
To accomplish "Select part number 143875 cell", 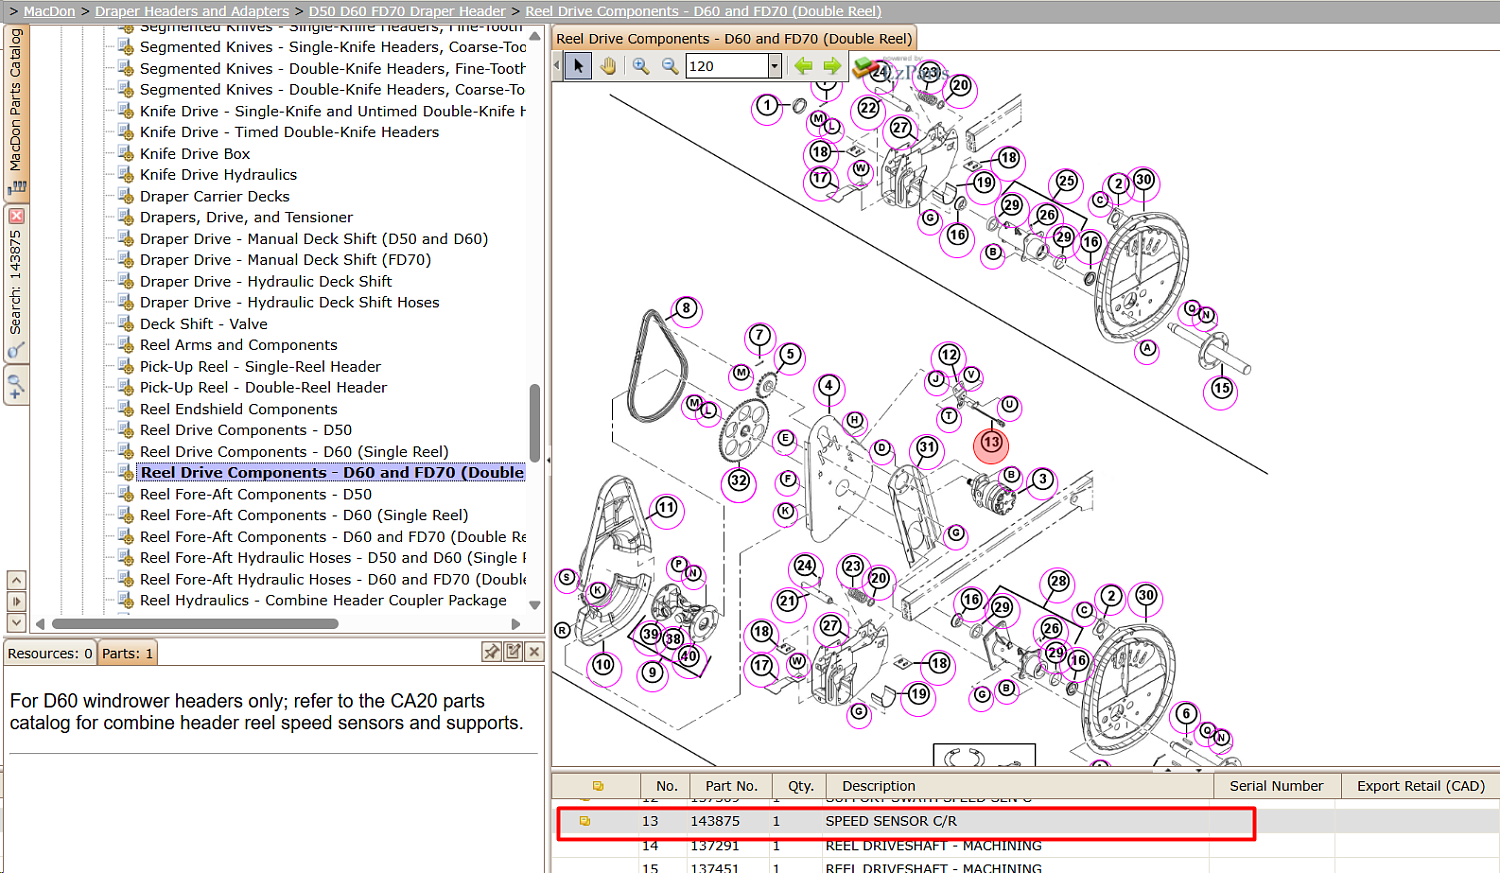I will pos(715,821).
